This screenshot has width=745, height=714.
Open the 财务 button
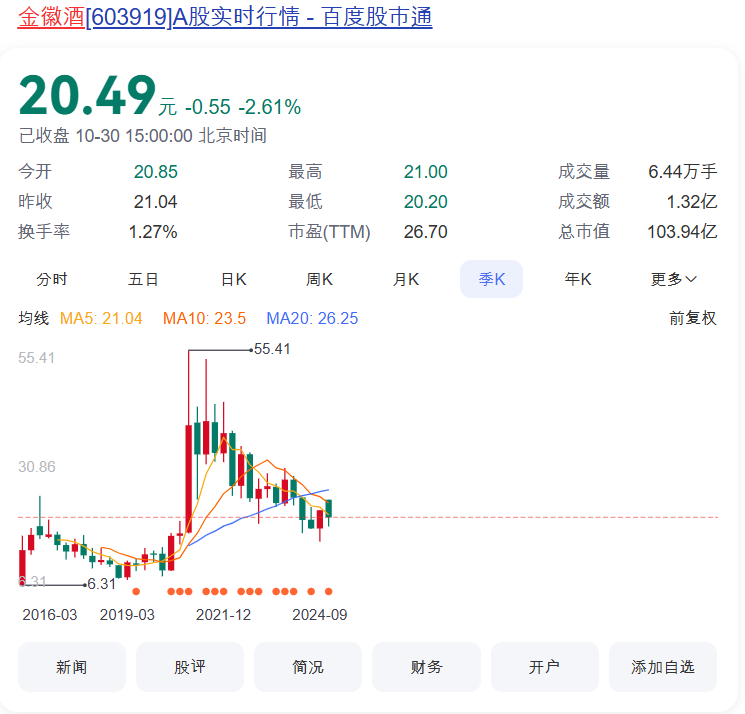(426, 667)
